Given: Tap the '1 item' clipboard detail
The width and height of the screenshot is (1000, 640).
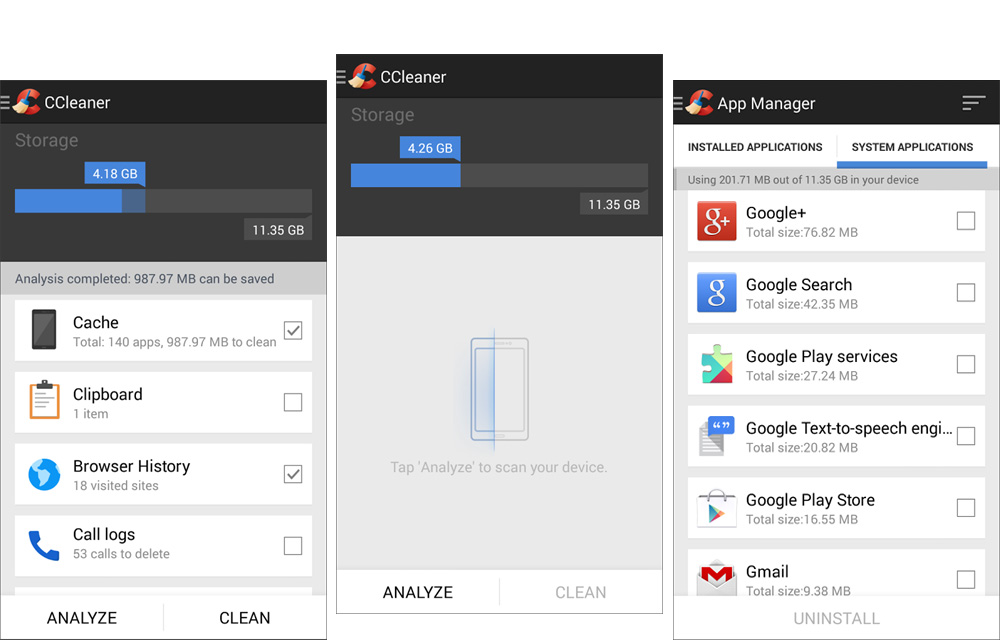Looking at the screenshot, I should [x=91, y=414].
